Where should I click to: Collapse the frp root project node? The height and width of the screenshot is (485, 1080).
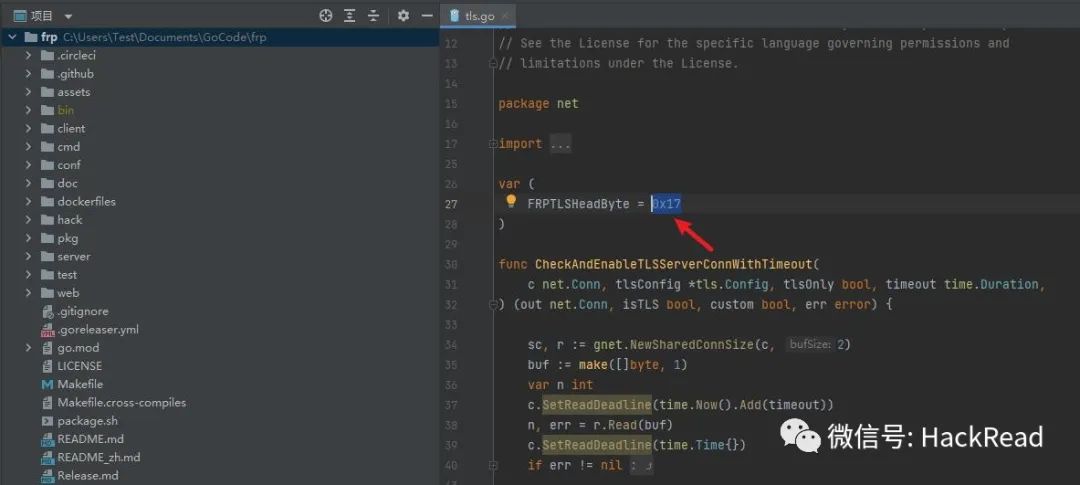click(11, 37)
